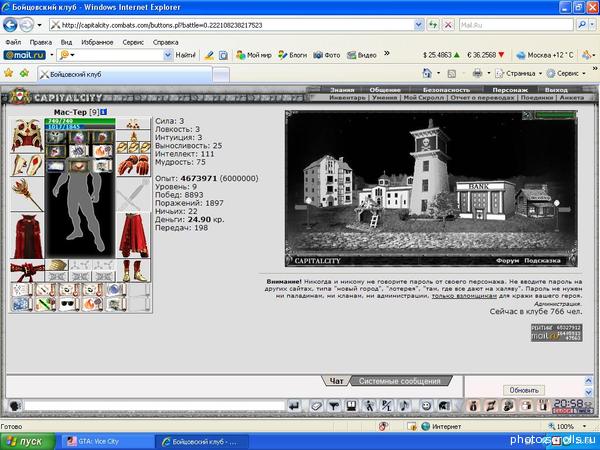
Task: Open the Избранное menu
Action: 97,42
